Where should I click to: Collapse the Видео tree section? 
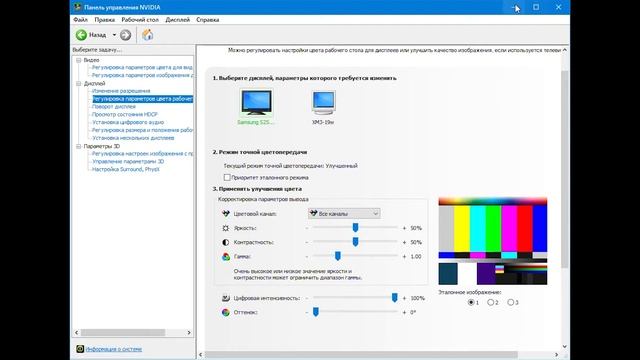(79, 60)
